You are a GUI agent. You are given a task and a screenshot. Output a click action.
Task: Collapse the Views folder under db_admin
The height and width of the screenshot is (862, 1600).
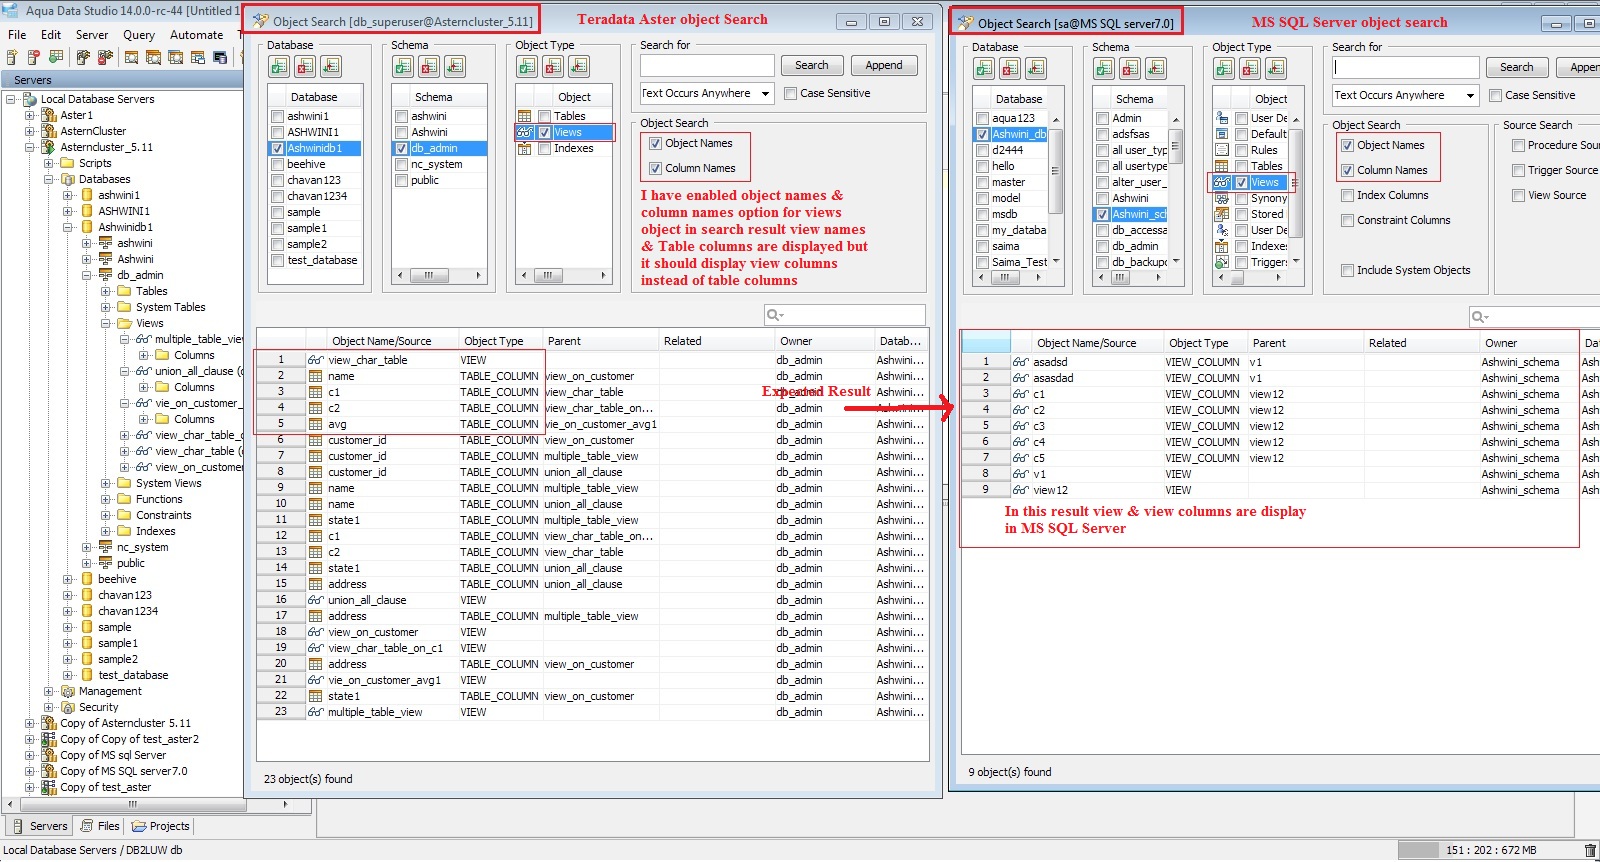(x=106, y=323)
